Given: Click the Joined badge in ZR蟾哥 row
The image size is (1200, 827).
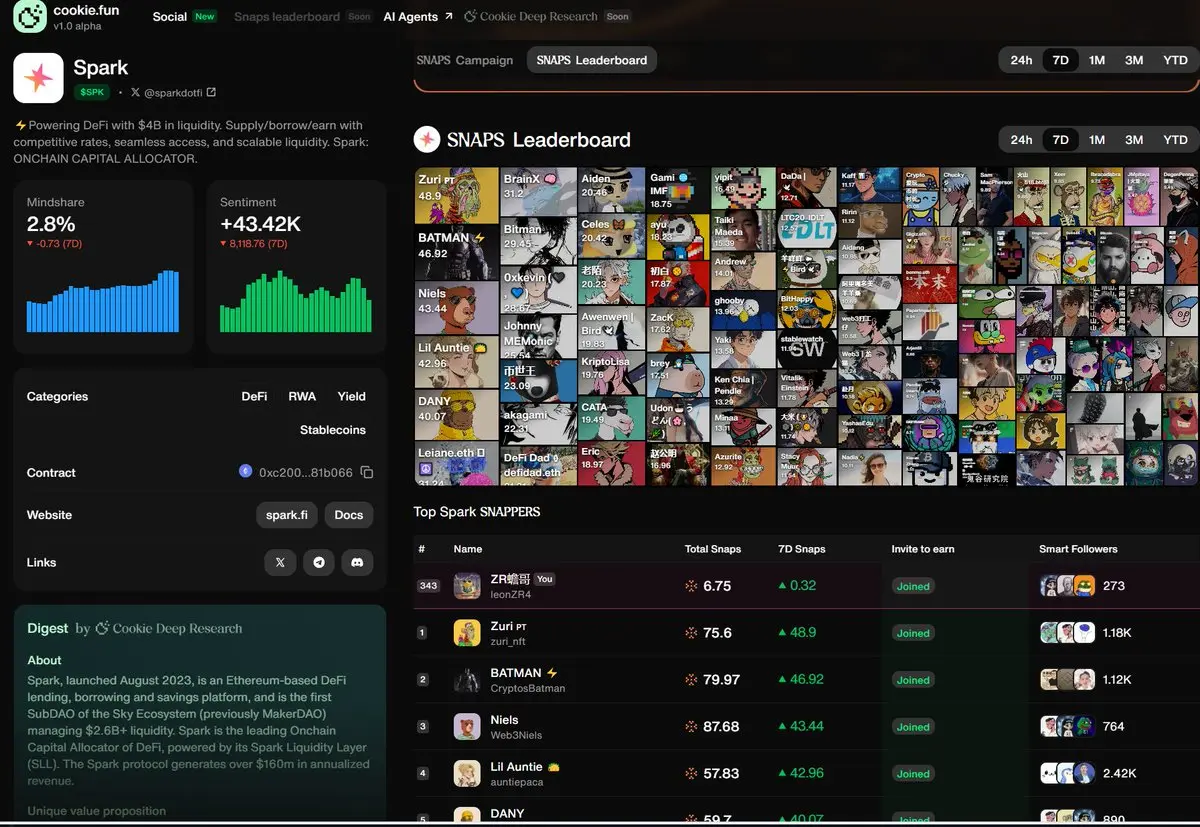Looking at the screenshot, I should point(913,586).
